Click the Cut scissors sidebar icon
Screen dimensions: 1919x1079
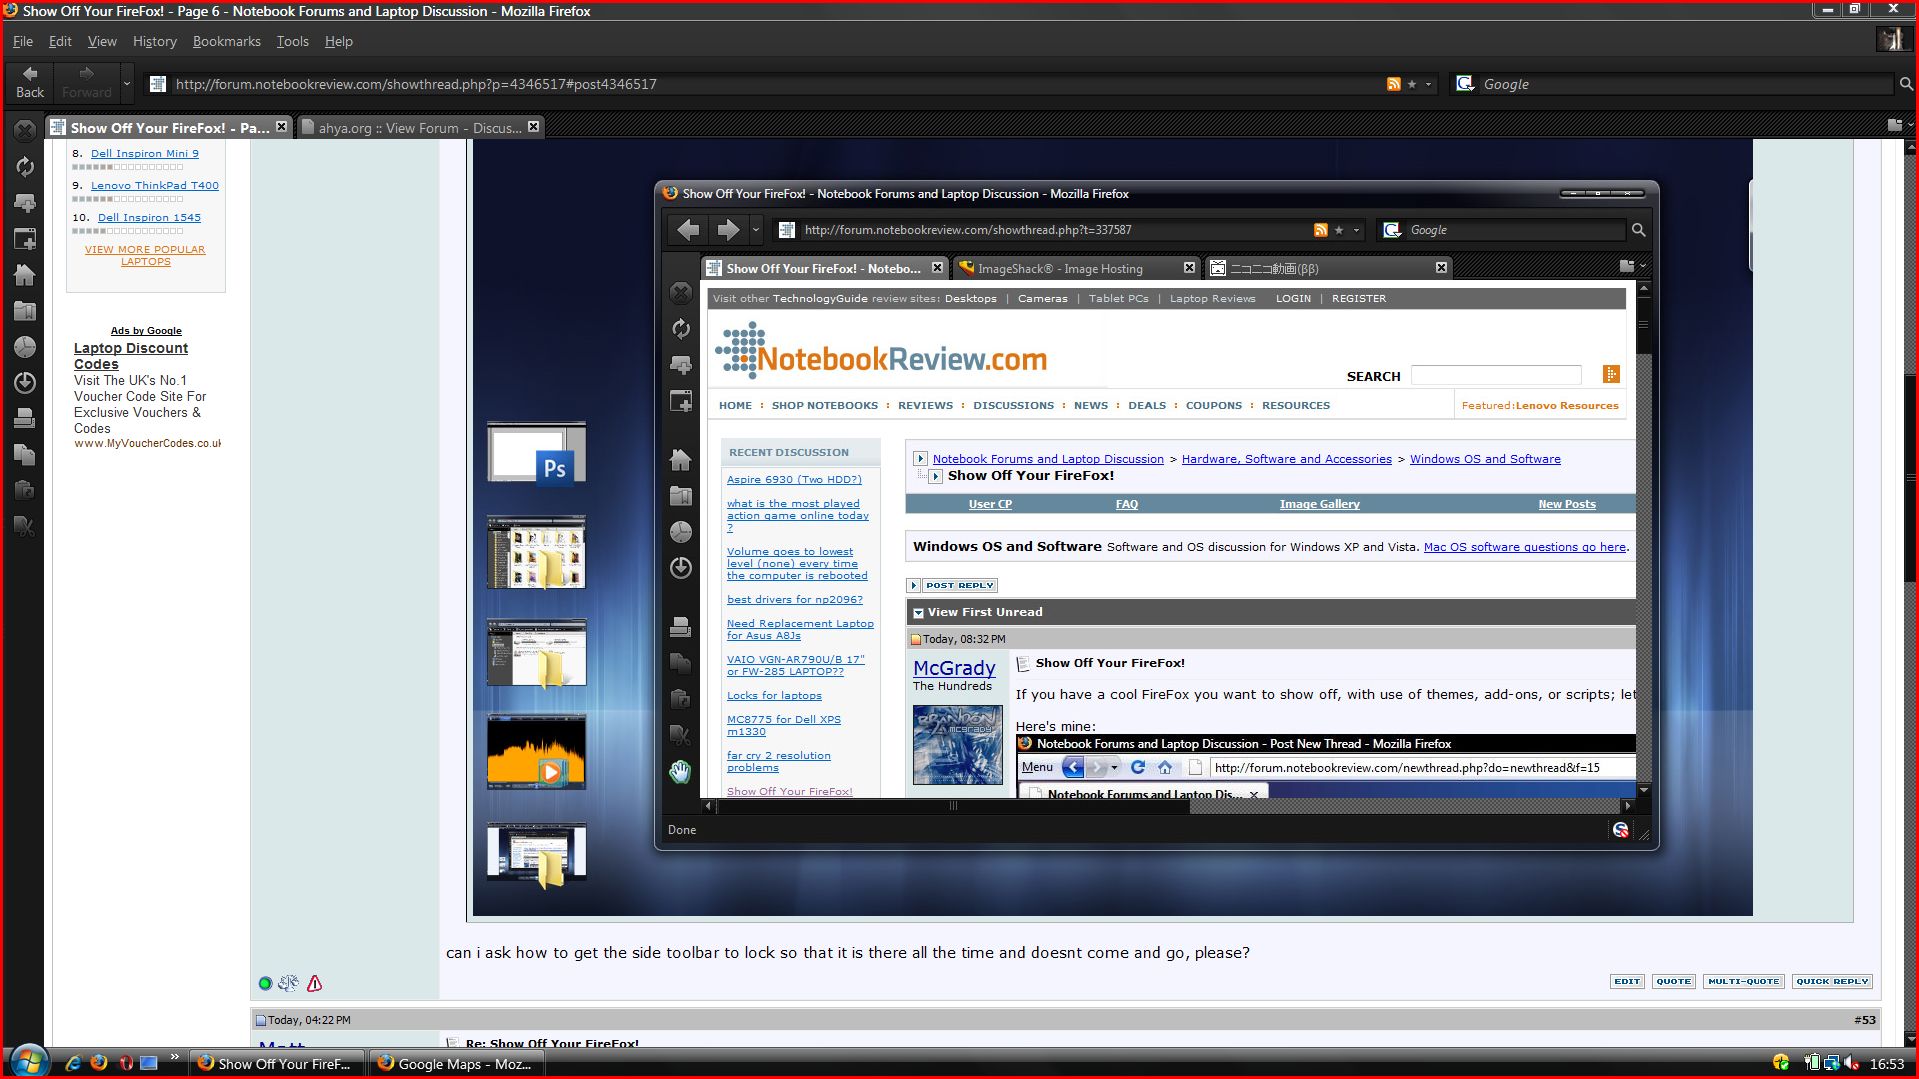(x=25, y=526)
